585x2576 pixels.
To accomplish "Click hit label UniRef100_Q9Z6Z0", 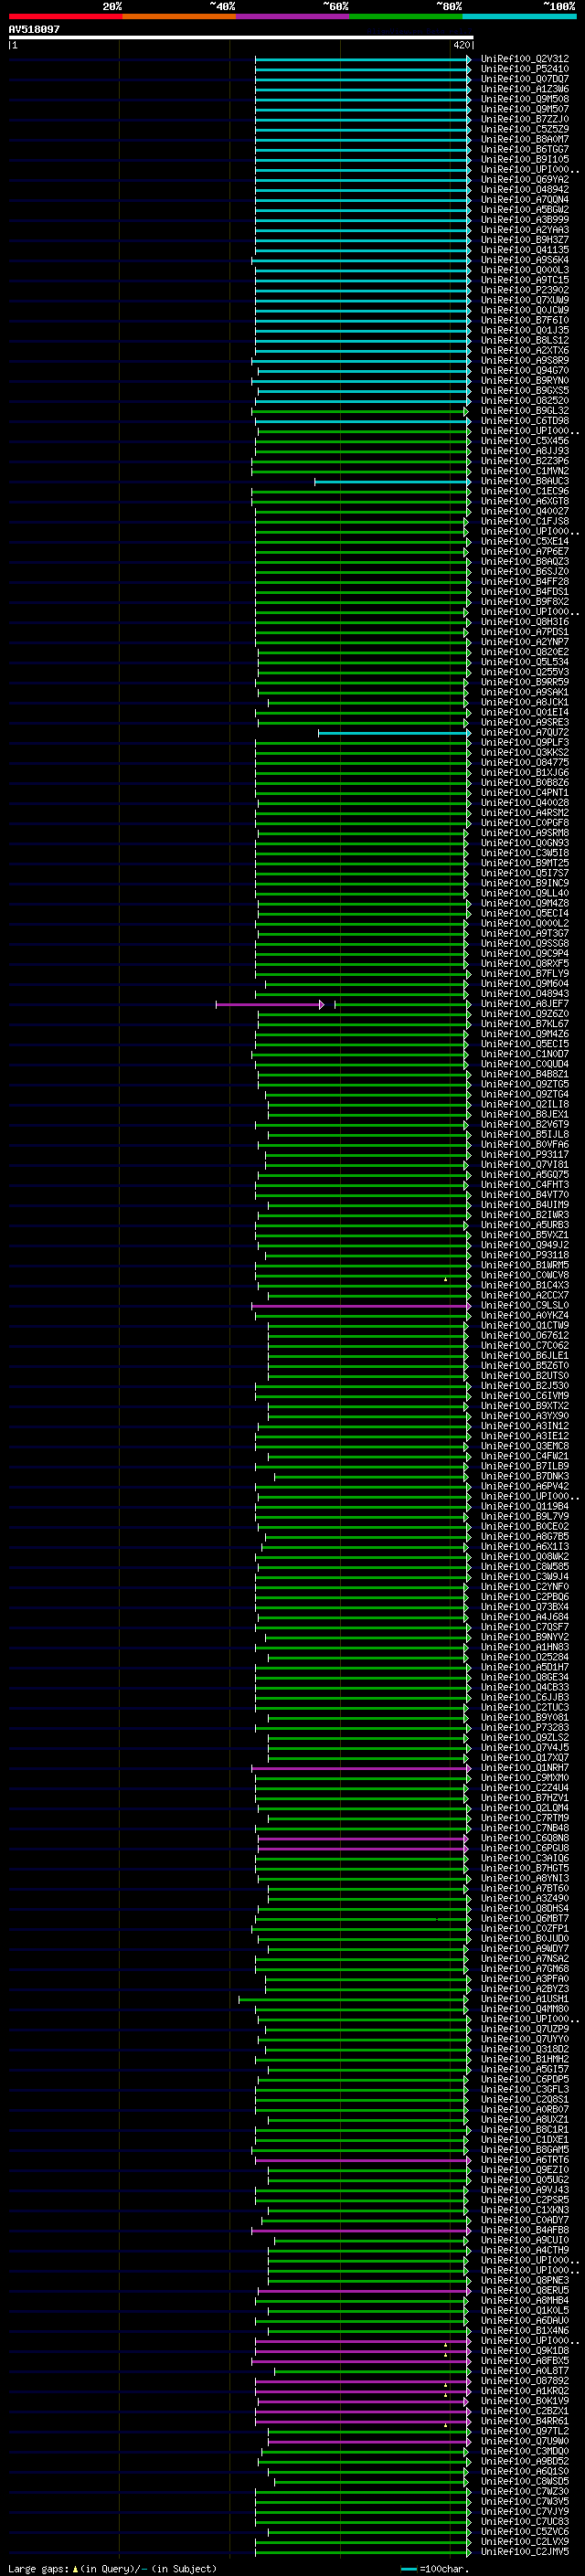I will click(x=525, y=1014).
